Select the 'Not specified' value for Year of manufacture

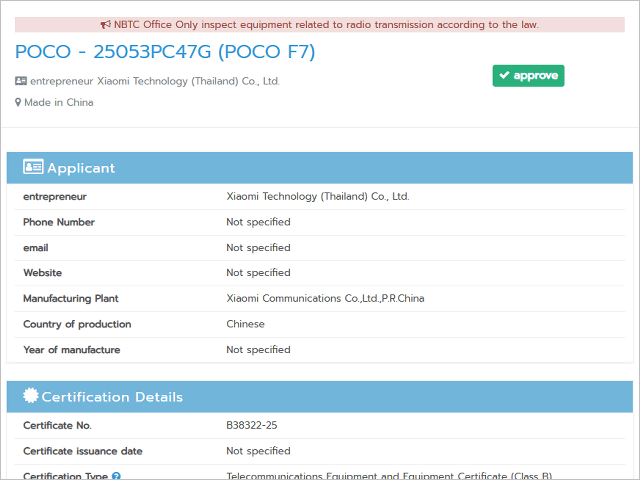tap(258, 350)
